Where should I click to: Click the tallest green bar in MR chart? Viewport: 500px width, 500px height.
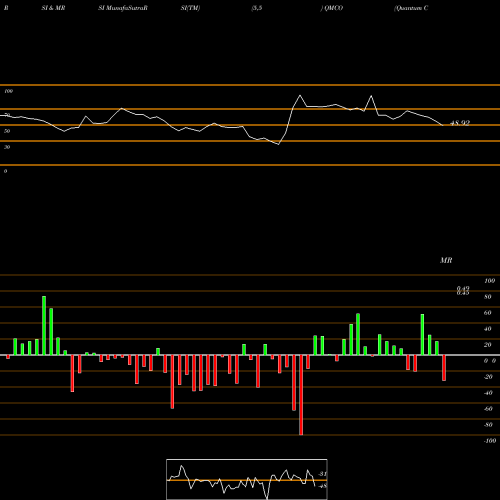(44, 325)
